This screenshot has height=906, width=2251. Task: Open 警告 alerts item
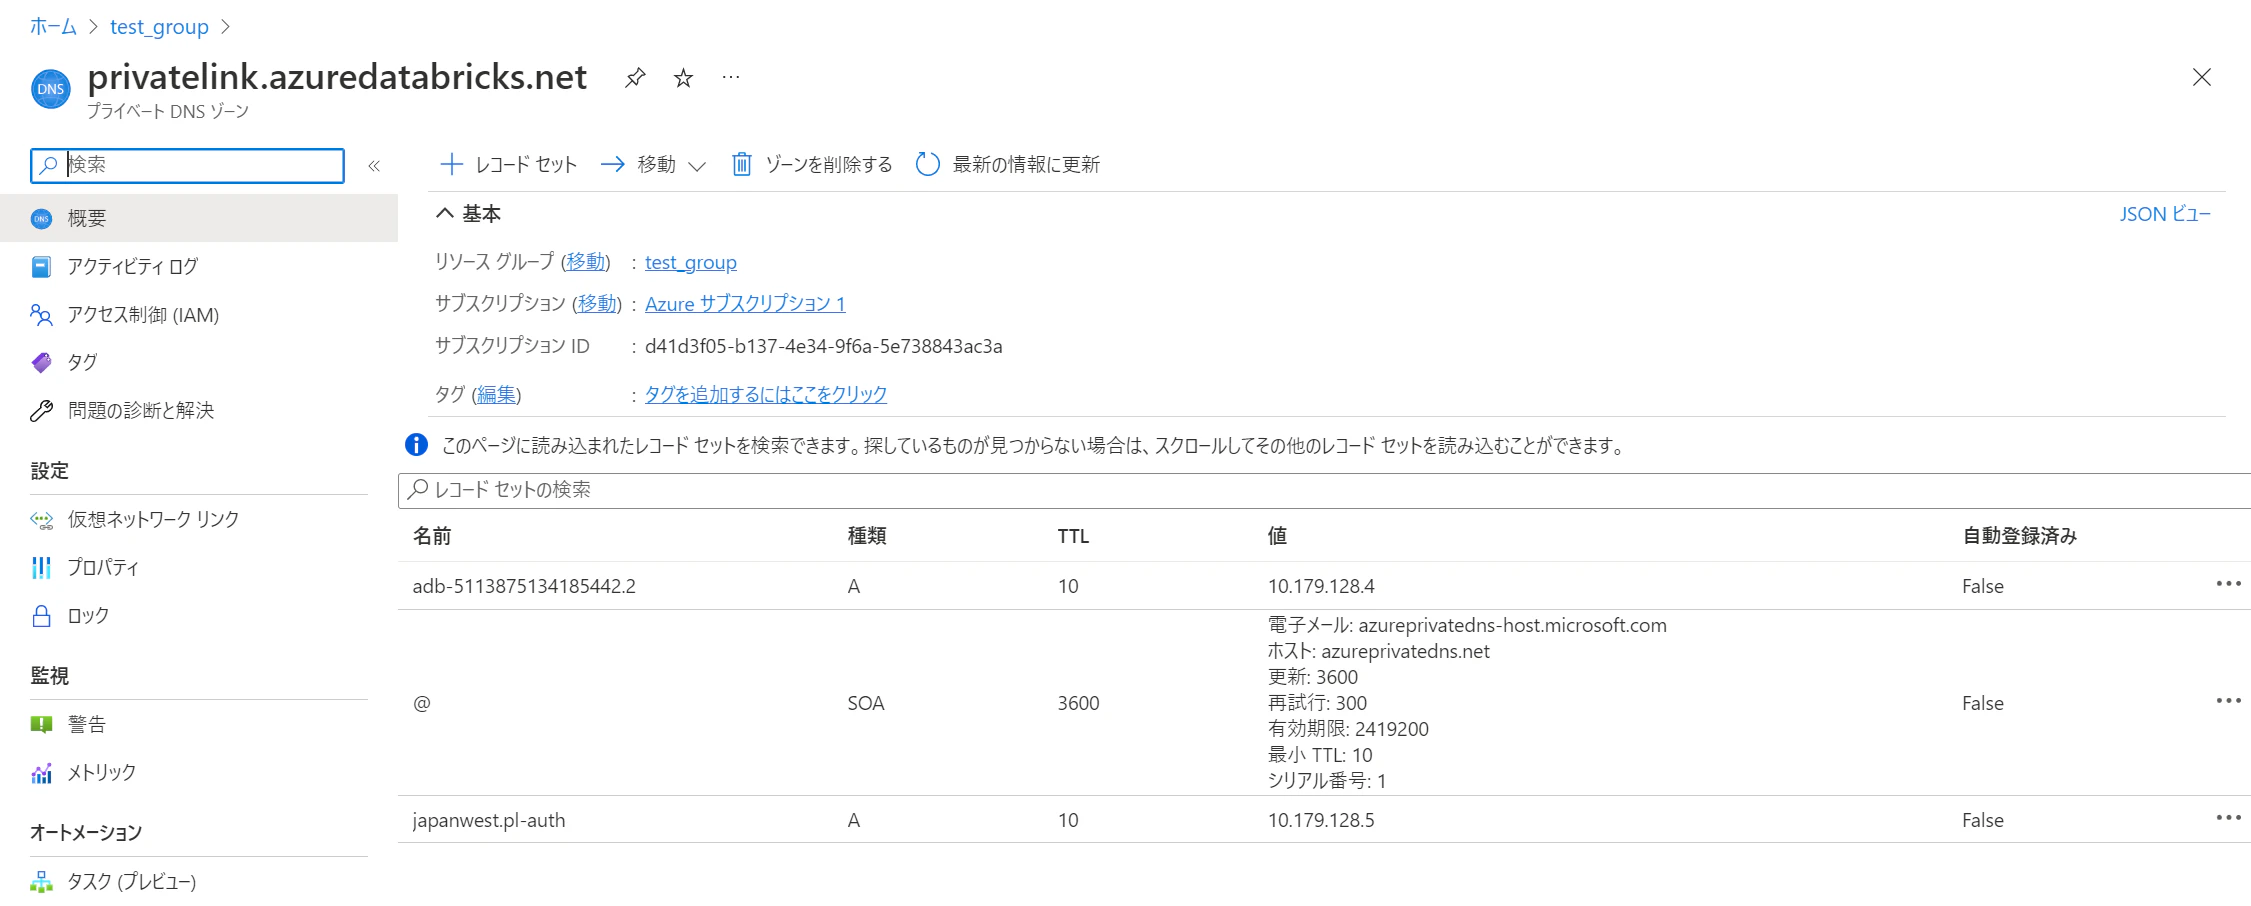coord(199,724)
